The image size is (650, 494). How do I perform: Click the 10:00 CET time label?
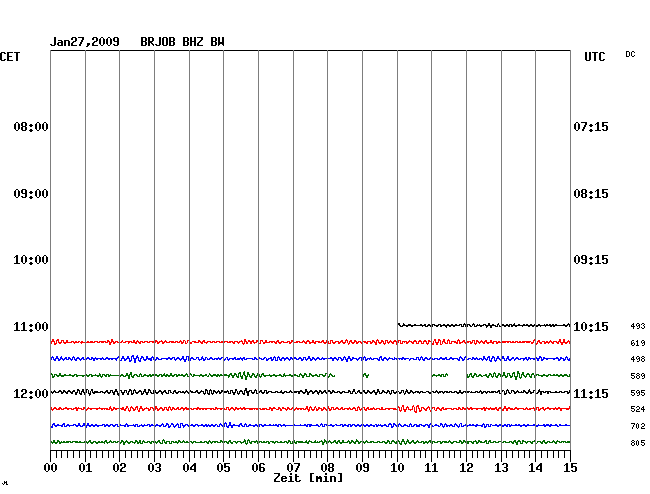[31, 260]
